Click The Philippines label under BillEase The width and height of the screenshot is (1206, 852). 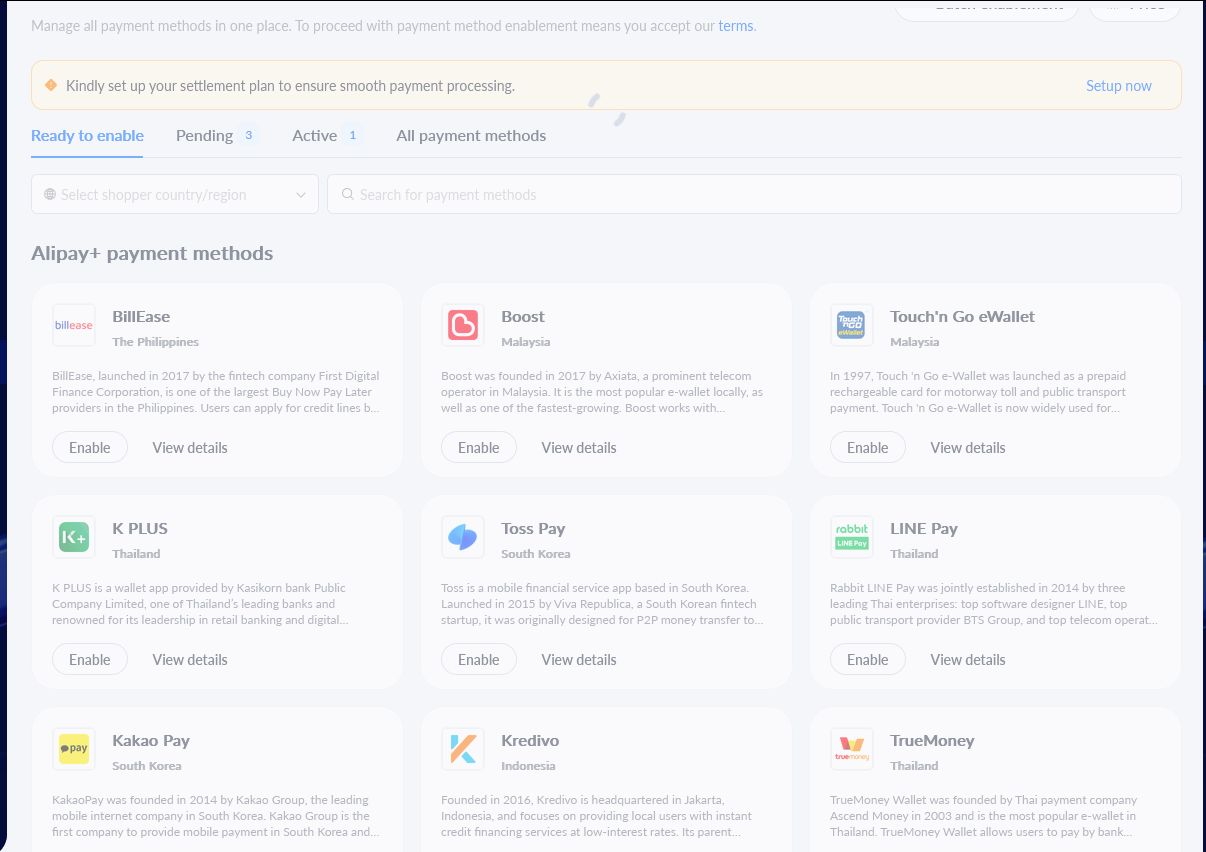pos(155,342)
